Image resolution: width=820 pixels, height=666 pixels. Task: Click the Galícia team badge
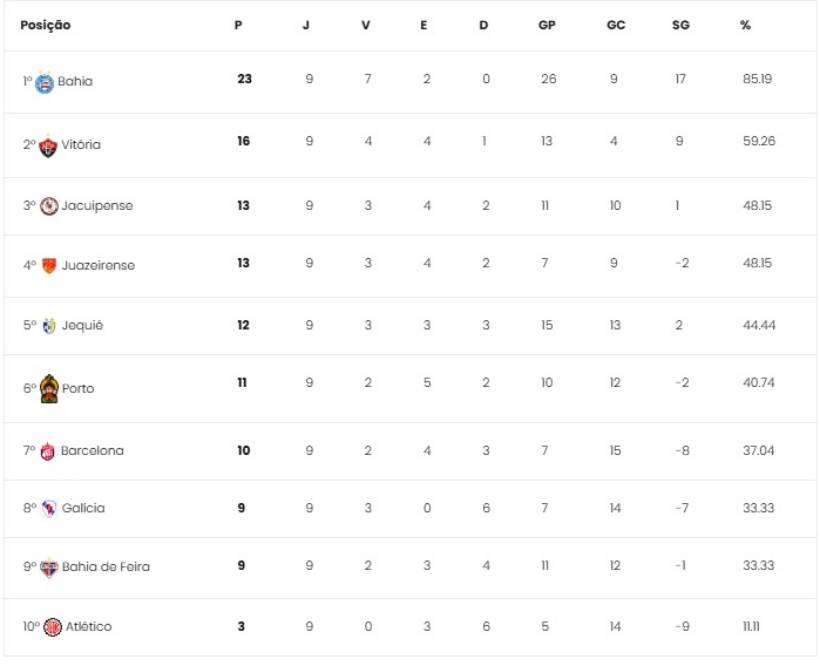pyautogui.click(x=49, y=508)
